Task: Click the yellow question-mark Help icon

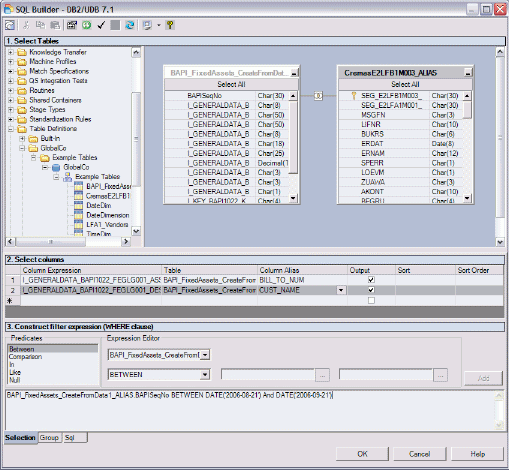Action: [170, 25]
